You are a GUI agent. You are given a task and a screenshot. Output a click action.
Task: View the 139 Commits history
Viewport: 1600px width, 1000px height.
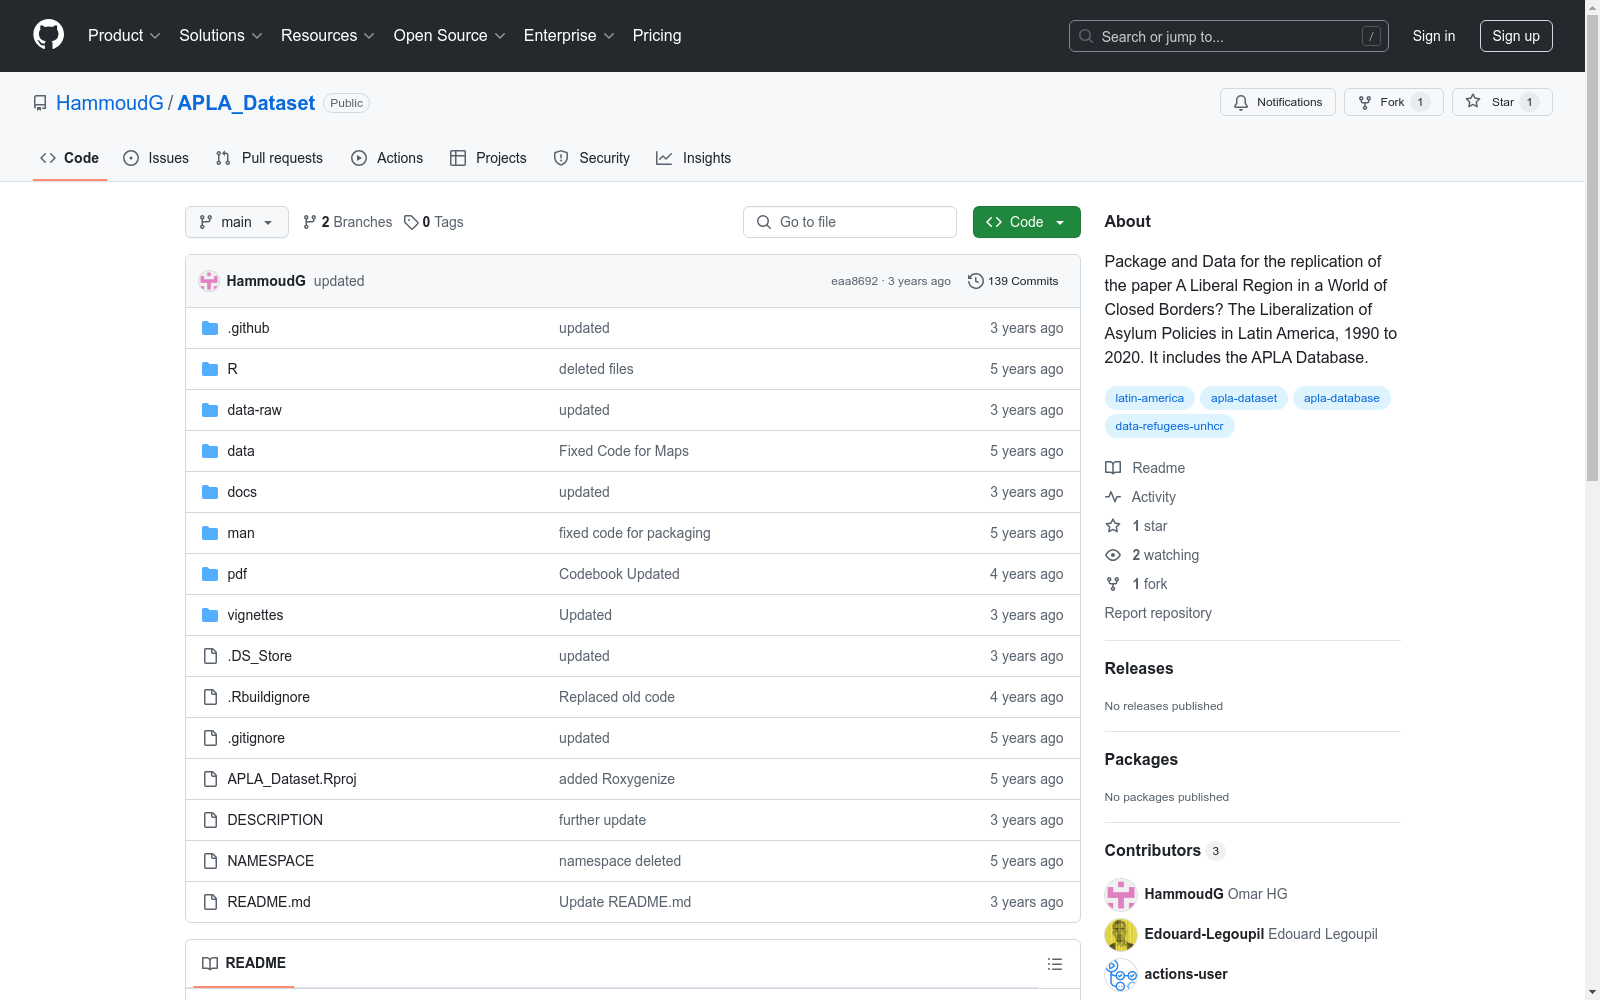pyautogui.click(x=1013, y=281)
